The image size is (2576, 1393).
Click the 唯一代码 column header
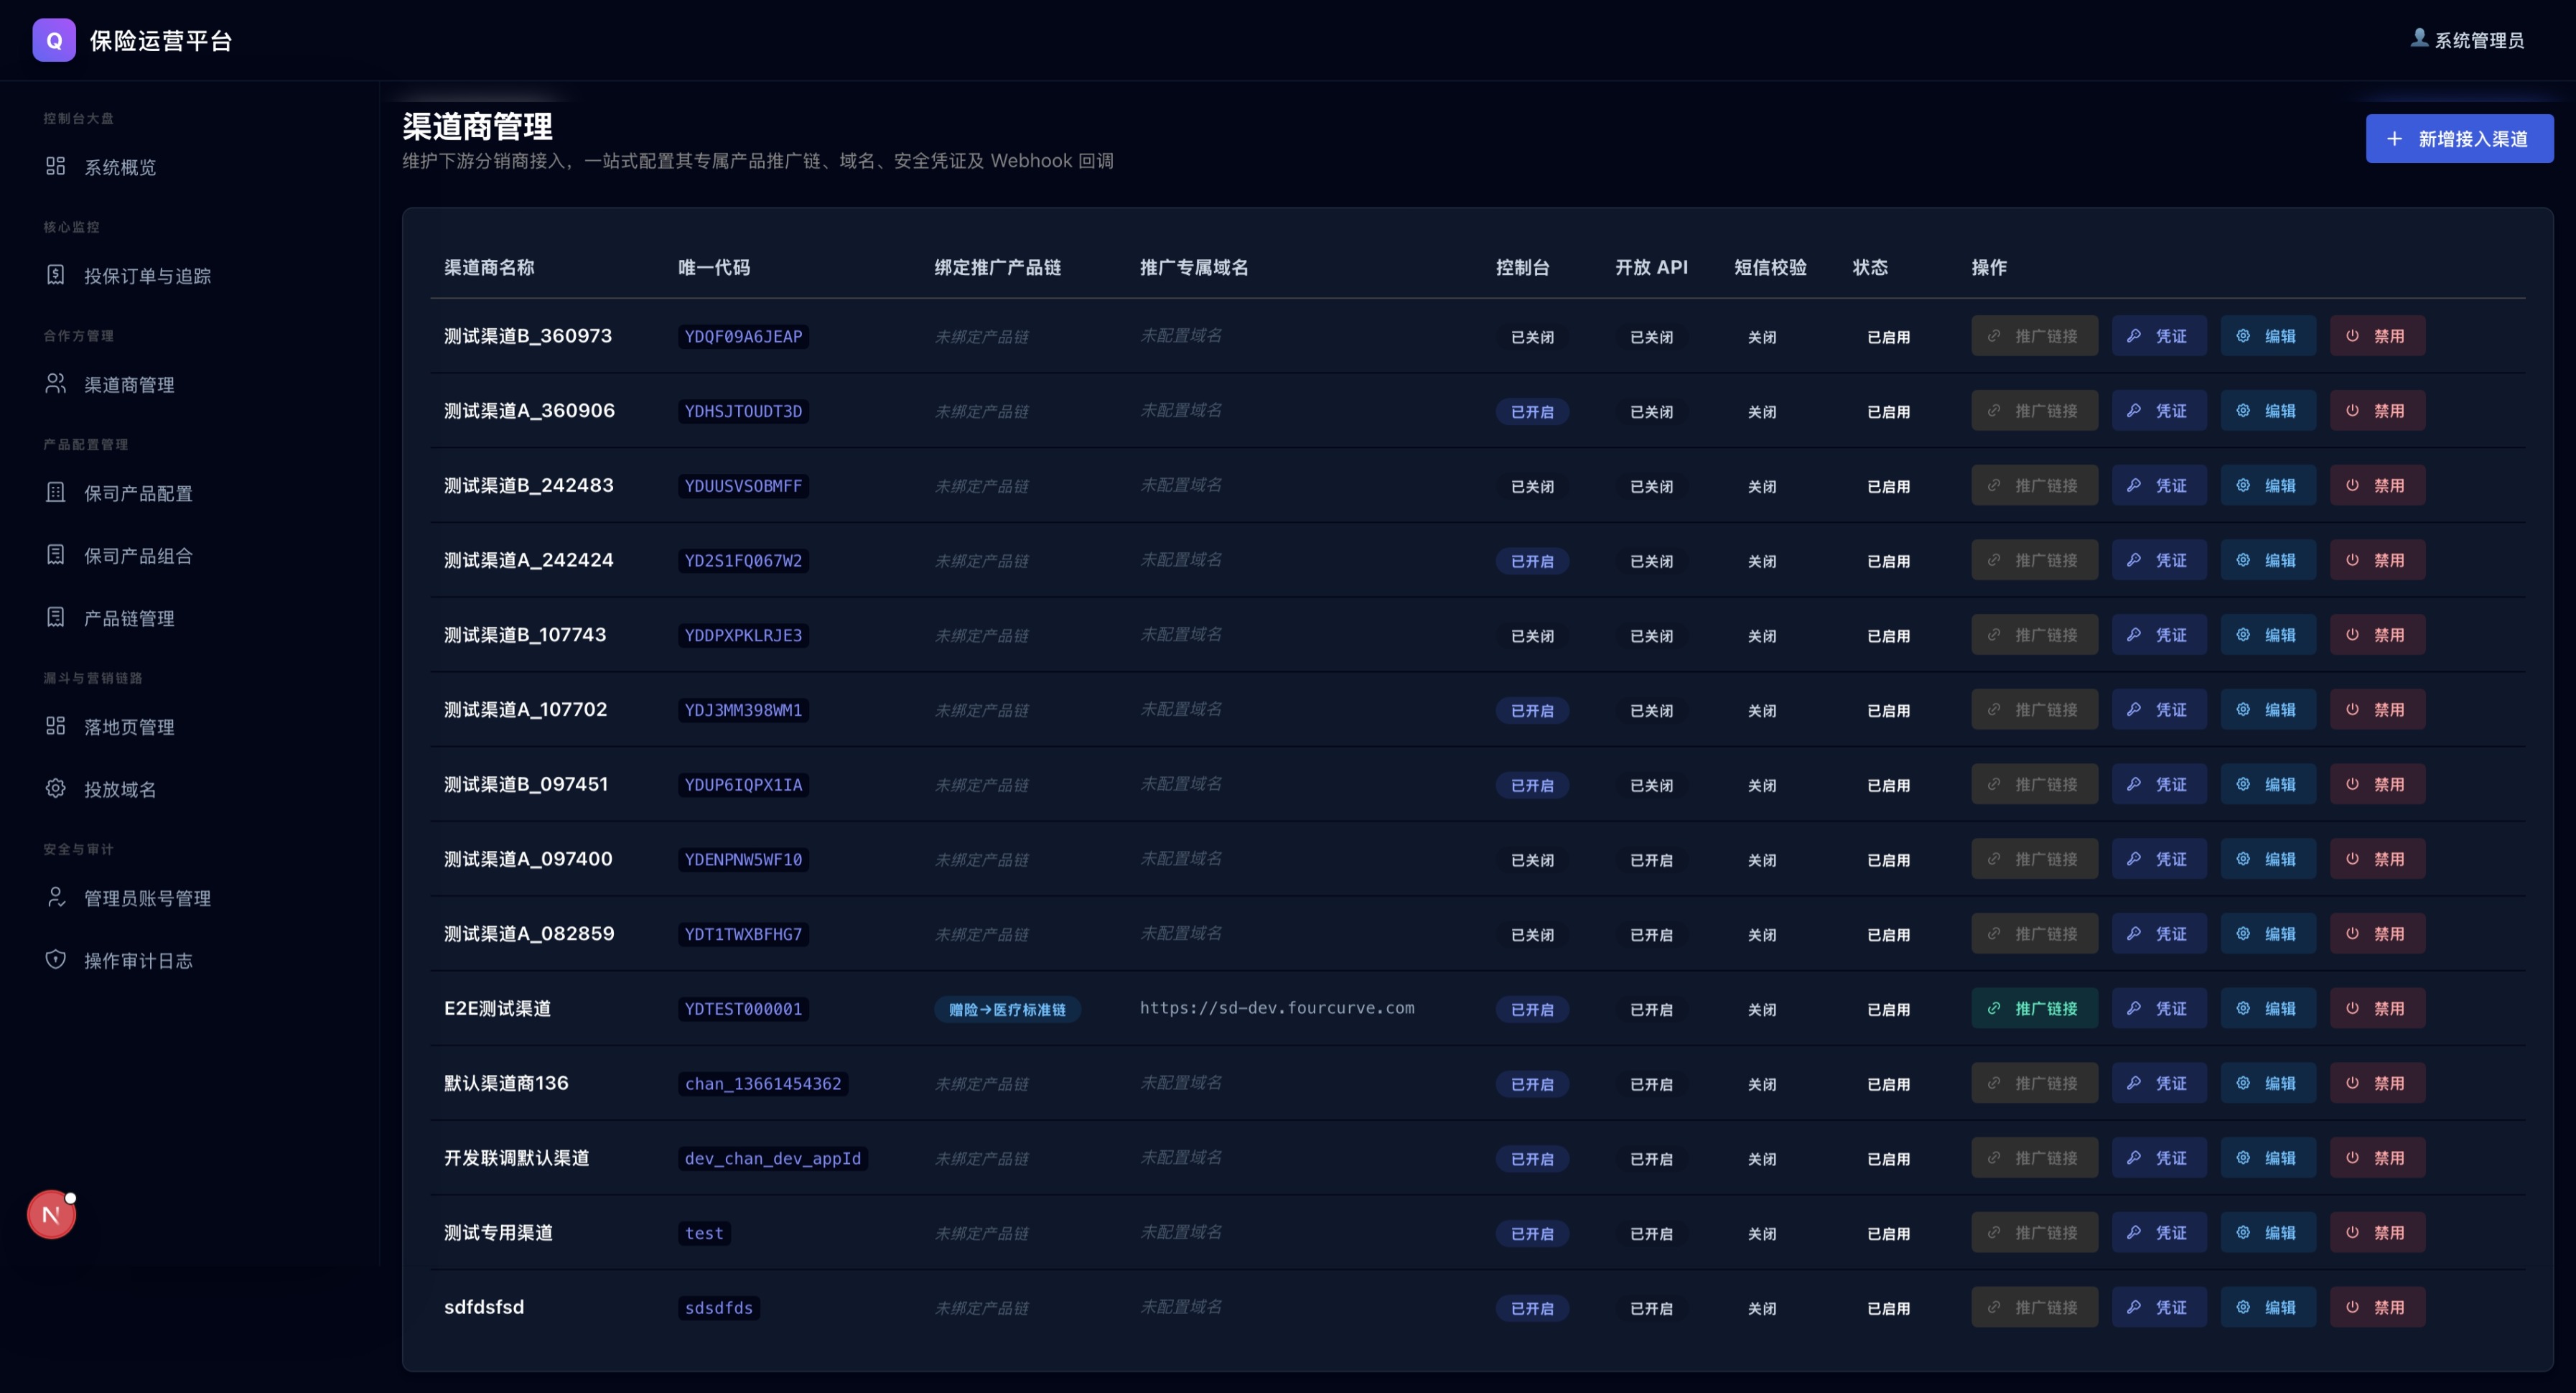point(714,267)
